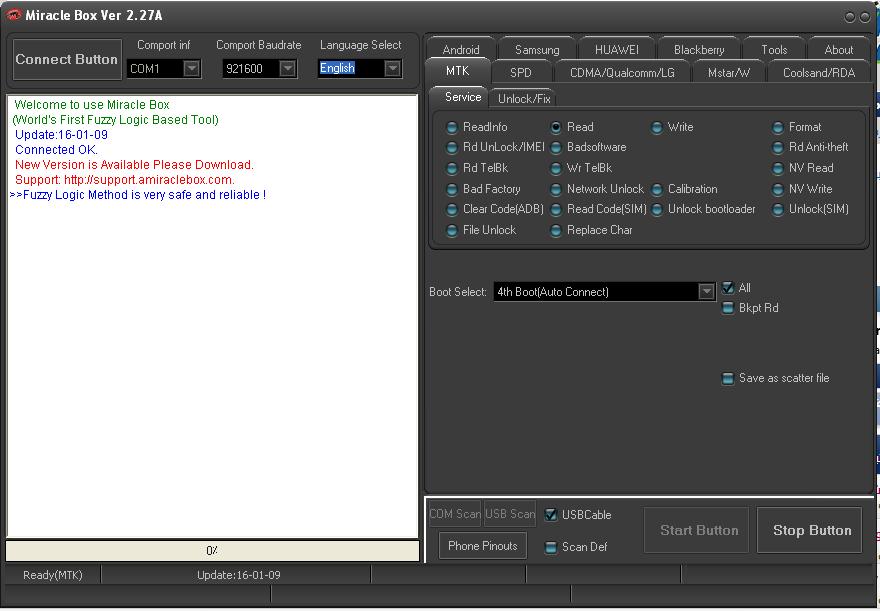This screenshot has height=611, width=880.
Task: Click the 0% progress bar
Action: coord(212,551)
